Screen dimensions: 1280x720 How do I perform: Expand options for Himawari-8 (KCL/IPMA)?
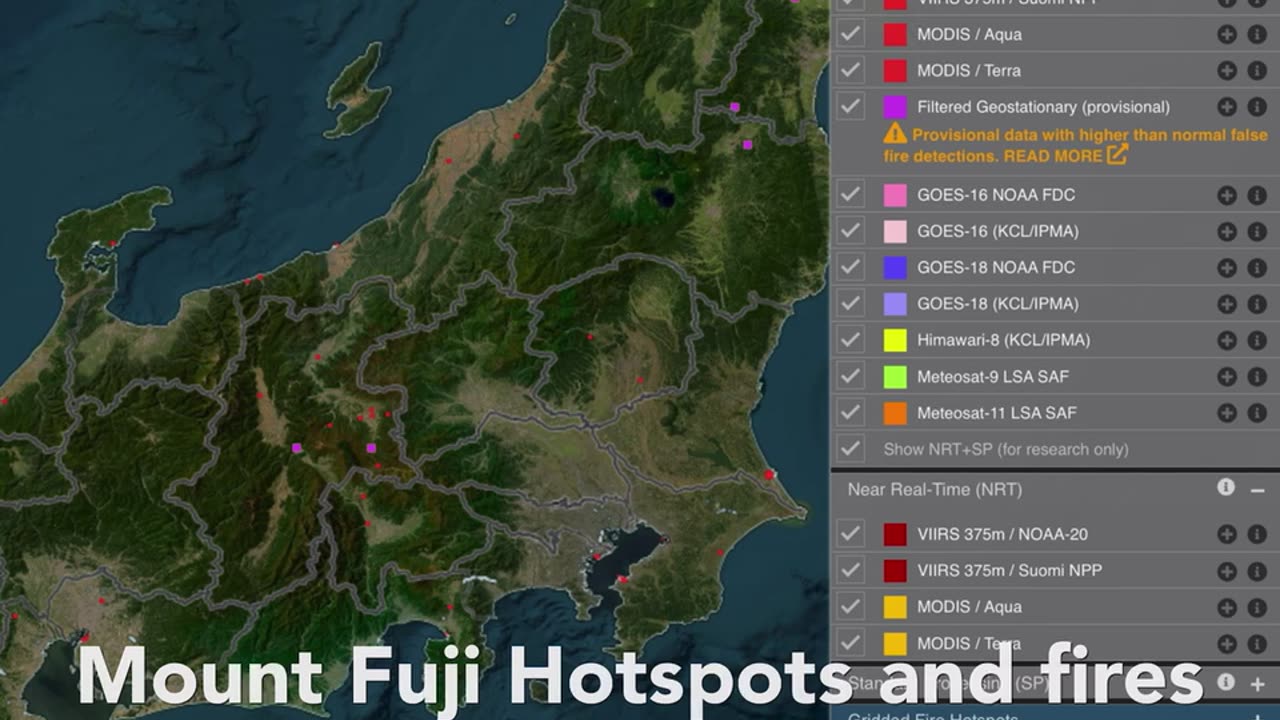[x=1226, y=340]
